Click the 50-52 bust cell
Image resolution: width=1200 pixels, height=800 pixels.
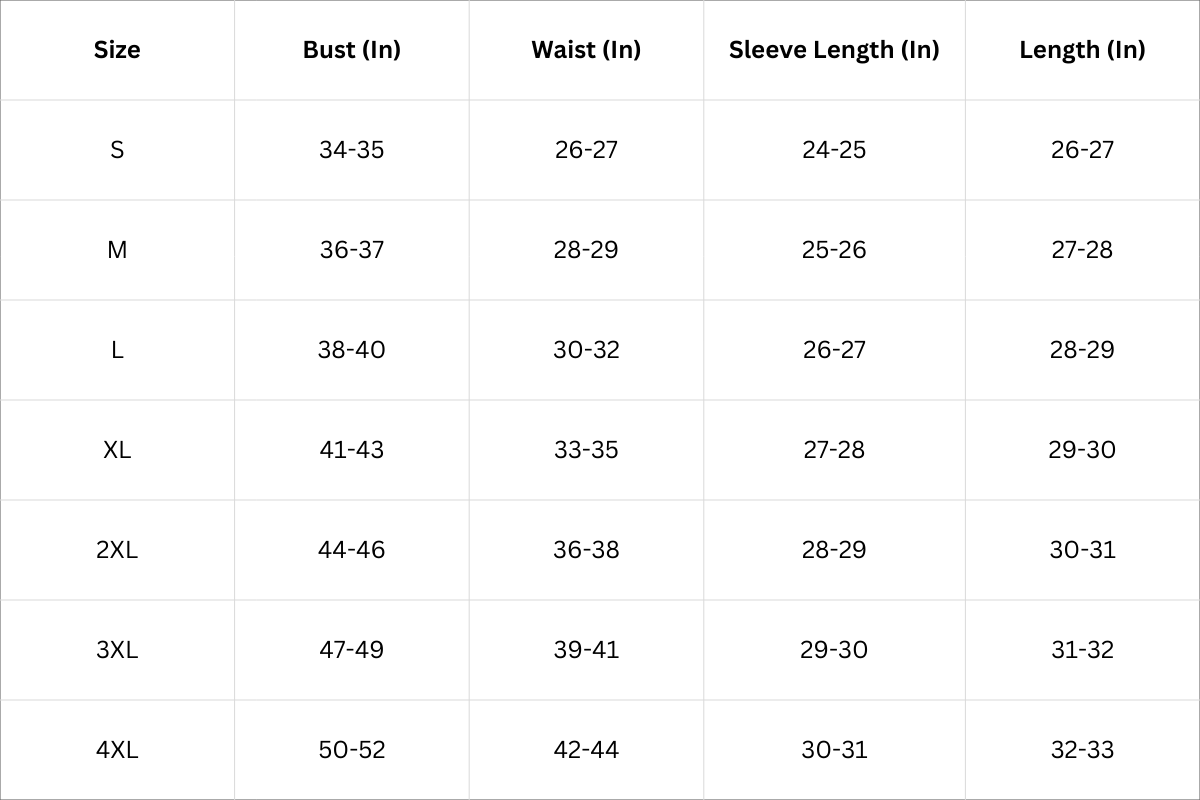tap(352, 750)
